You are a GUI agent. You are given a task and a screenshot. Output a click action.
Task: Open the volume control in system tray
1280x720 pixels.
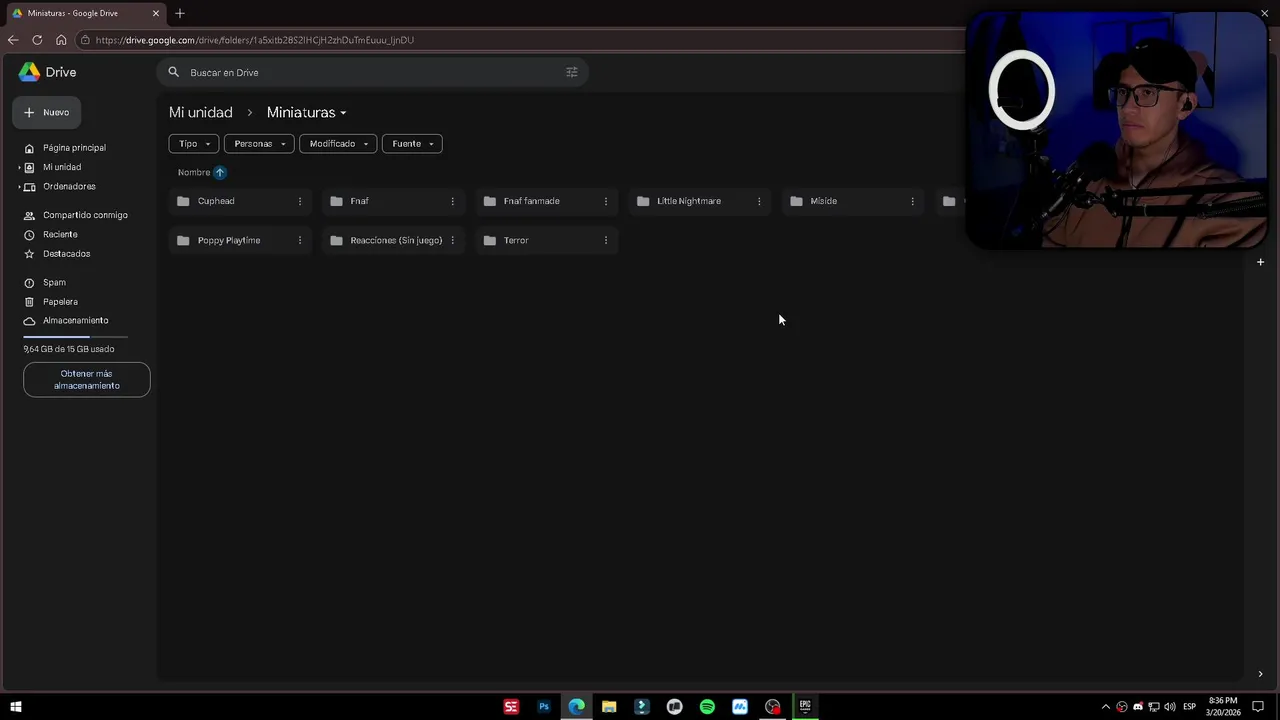(x=1170, y=707)
